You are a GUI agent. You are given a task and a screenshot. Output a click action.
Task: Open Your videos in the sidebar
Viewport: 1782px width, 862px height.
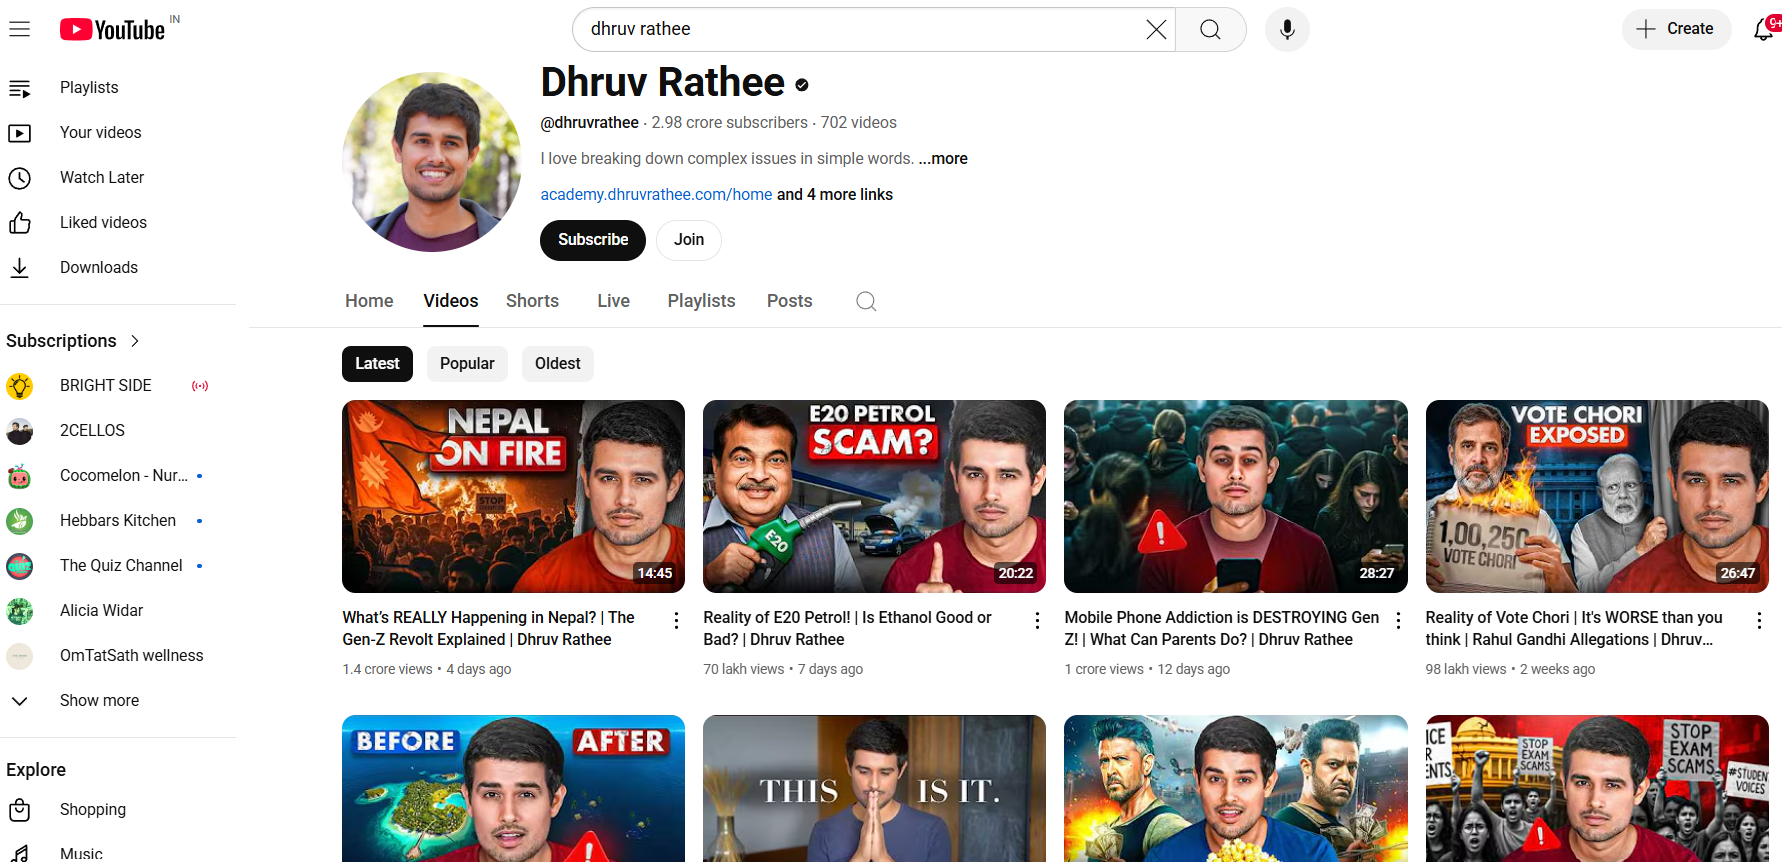[x=118, y=133]
